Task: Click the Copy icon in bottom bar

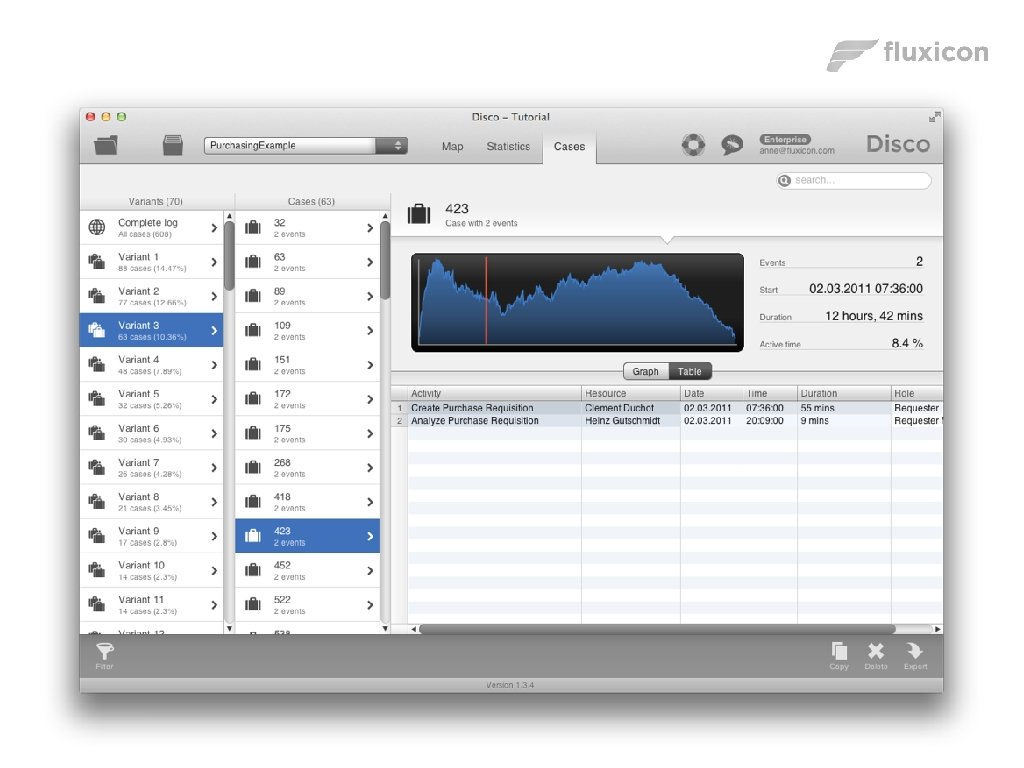Action: pyautogui.click(x=839, y=651)
